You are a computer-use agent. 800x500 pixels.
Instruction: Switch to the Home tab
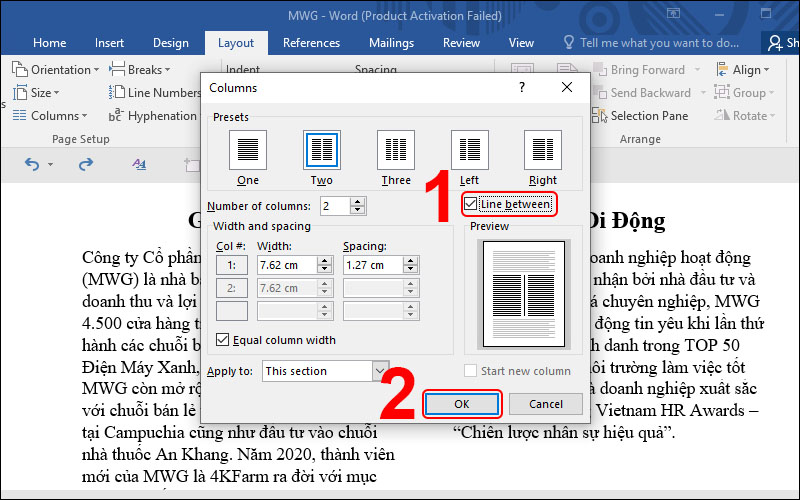coord(49,43)
